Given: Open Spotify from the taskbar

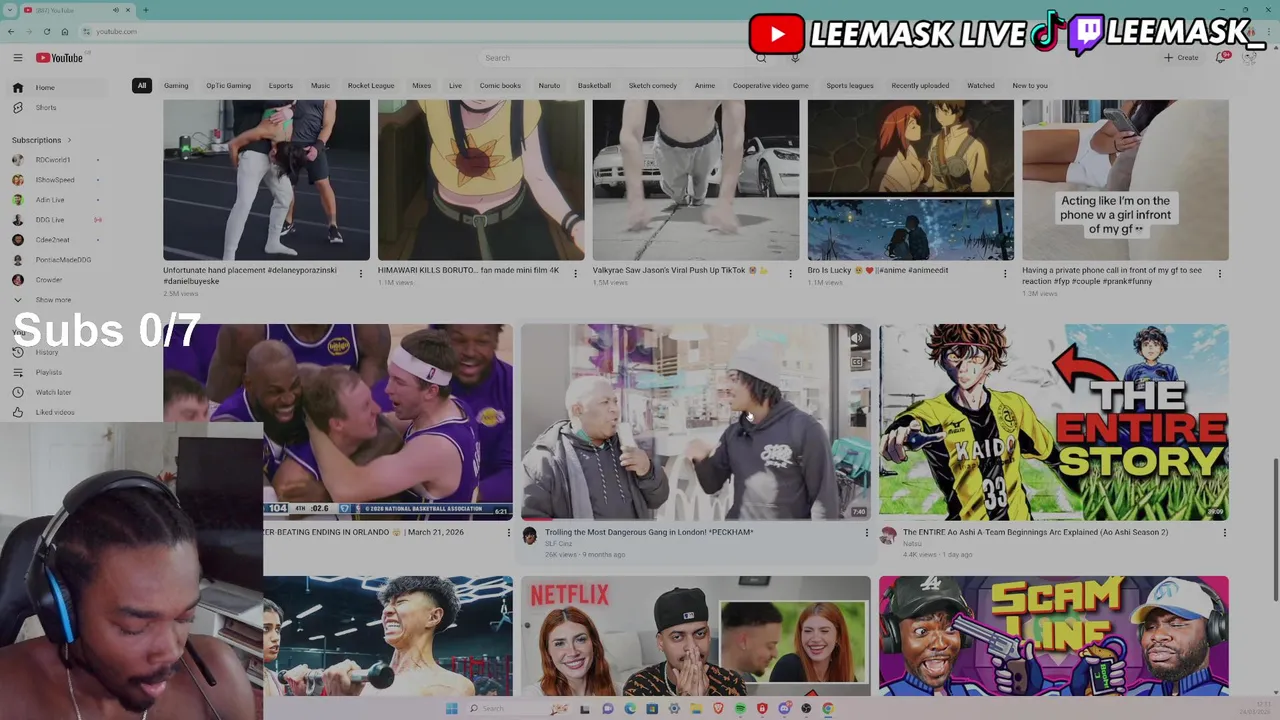Looking at the screenshot, I should [x=740, y=709].
